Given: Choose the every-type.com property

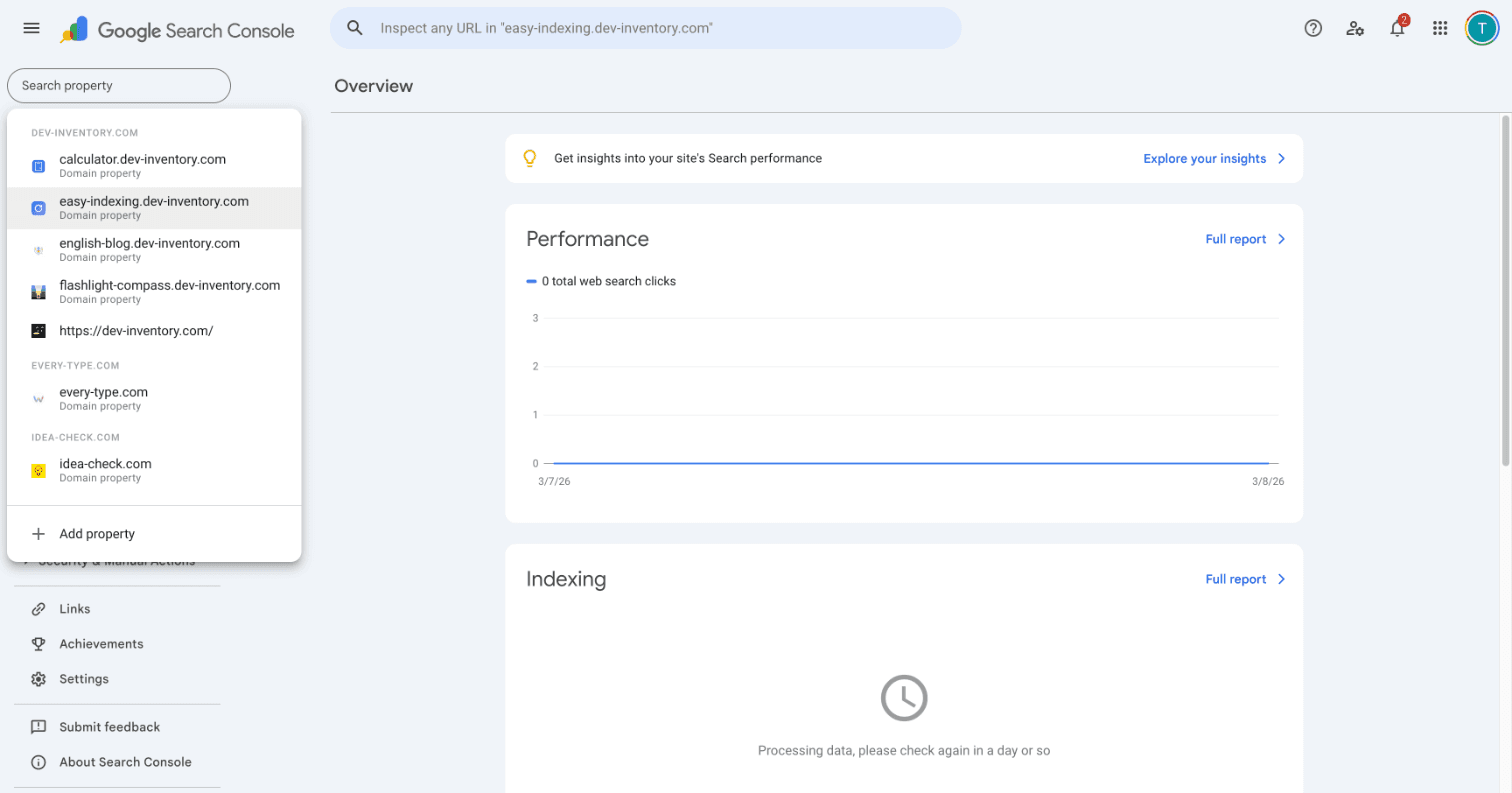Looking at the screenshot, I should (103, 398).
